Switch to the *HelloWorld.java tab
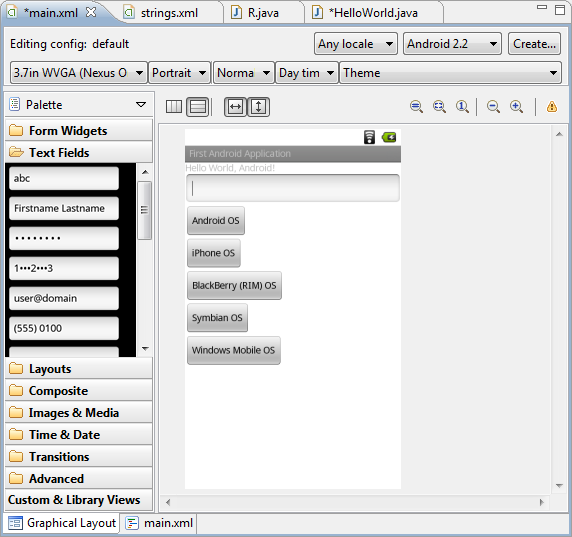 pyautogui.click(x=373, y=13)
